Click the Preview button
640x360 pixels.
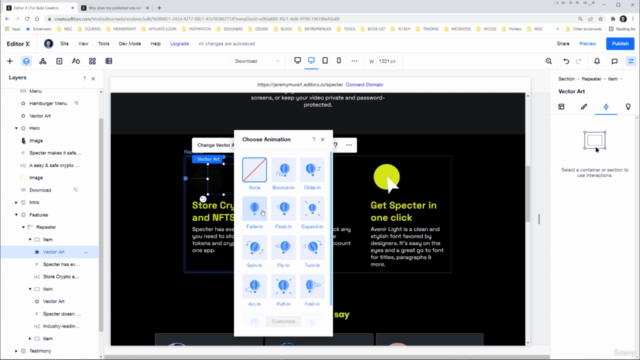point(588,44)
